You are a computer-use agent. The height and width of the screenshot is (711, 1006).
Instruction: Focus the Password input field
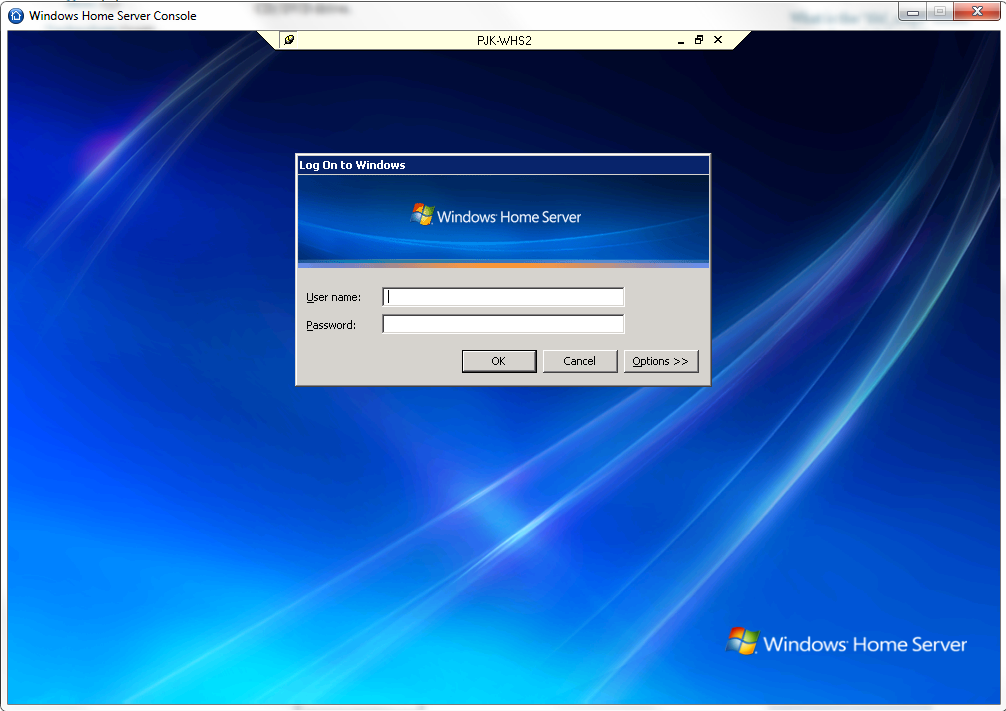[503, 324]
